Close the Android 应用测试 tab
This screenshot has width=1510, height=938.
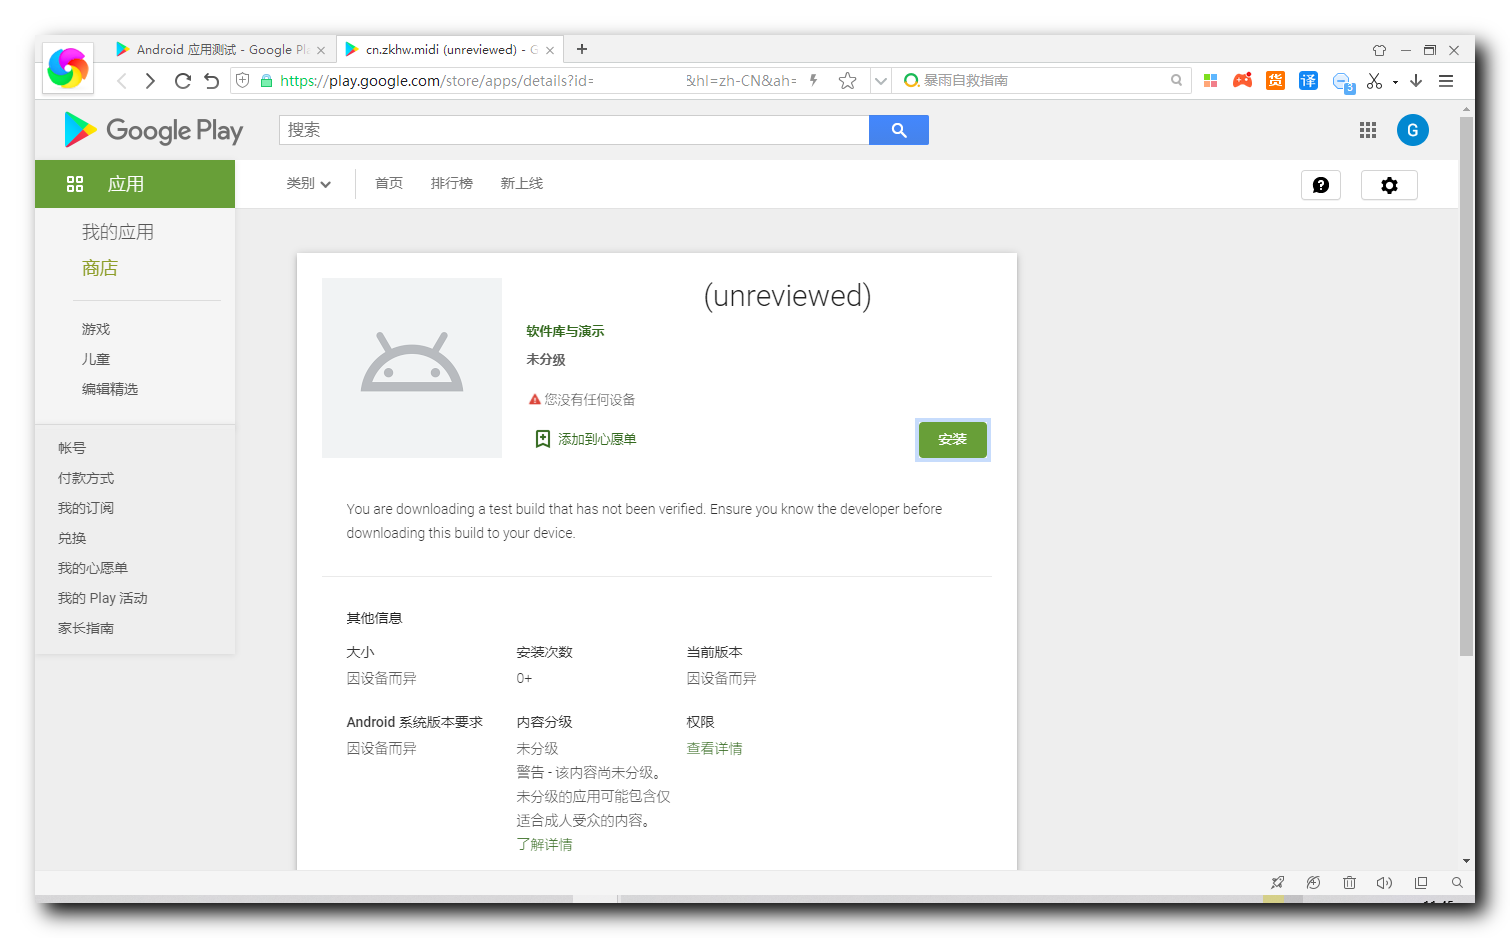pos(321,50)
